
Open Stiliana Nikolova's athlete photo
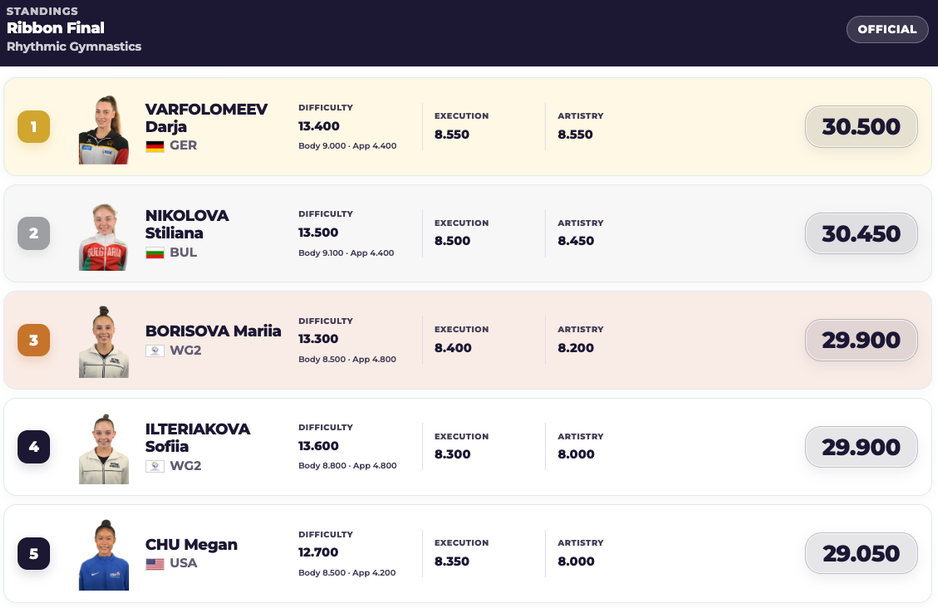(x=103, y=237)
